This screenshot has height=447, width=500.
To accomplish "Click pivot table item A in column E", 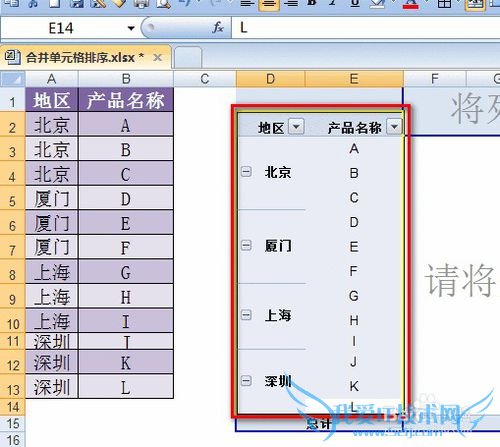I will [354, 149].
